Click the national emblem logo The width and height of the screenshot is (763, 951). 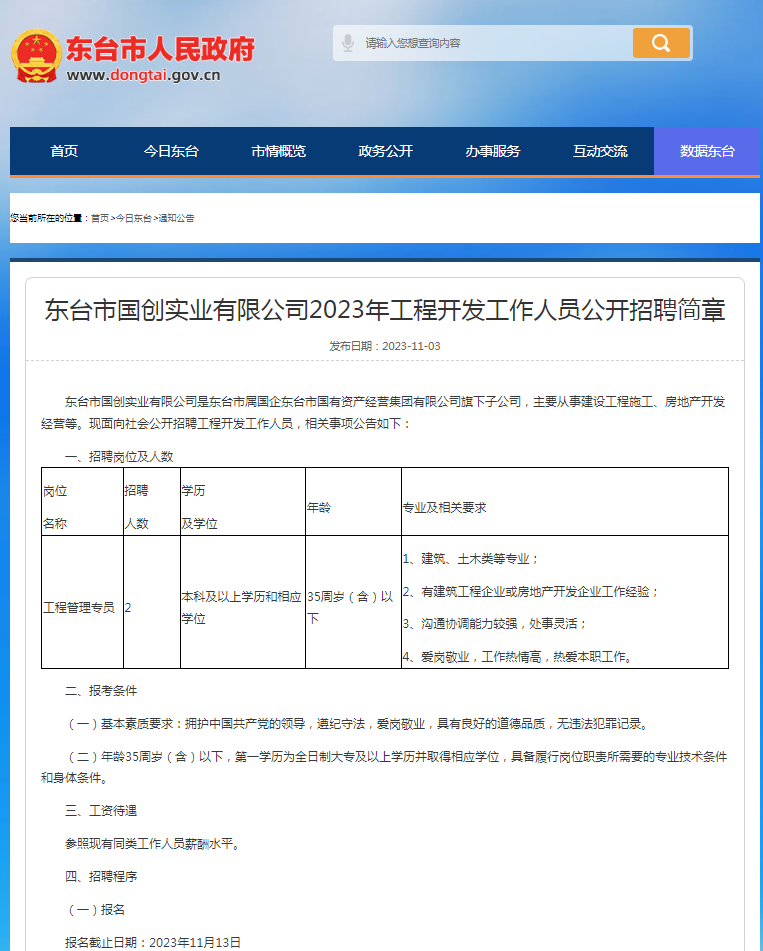(36, 56)
